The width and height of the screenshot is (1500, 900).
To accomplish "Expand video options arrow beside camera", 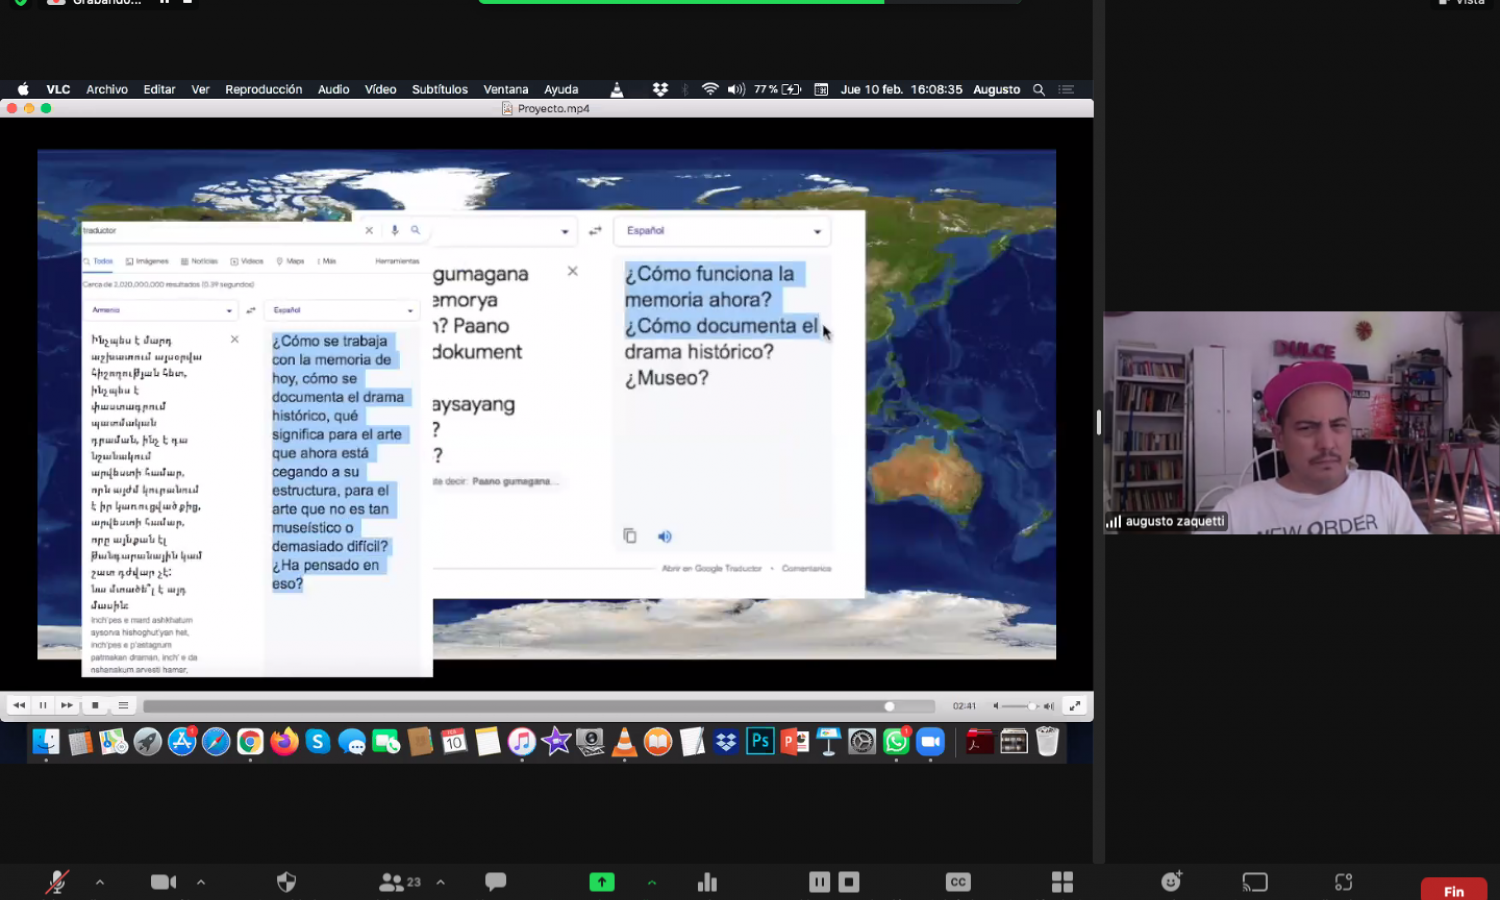I will pos(201,881).
